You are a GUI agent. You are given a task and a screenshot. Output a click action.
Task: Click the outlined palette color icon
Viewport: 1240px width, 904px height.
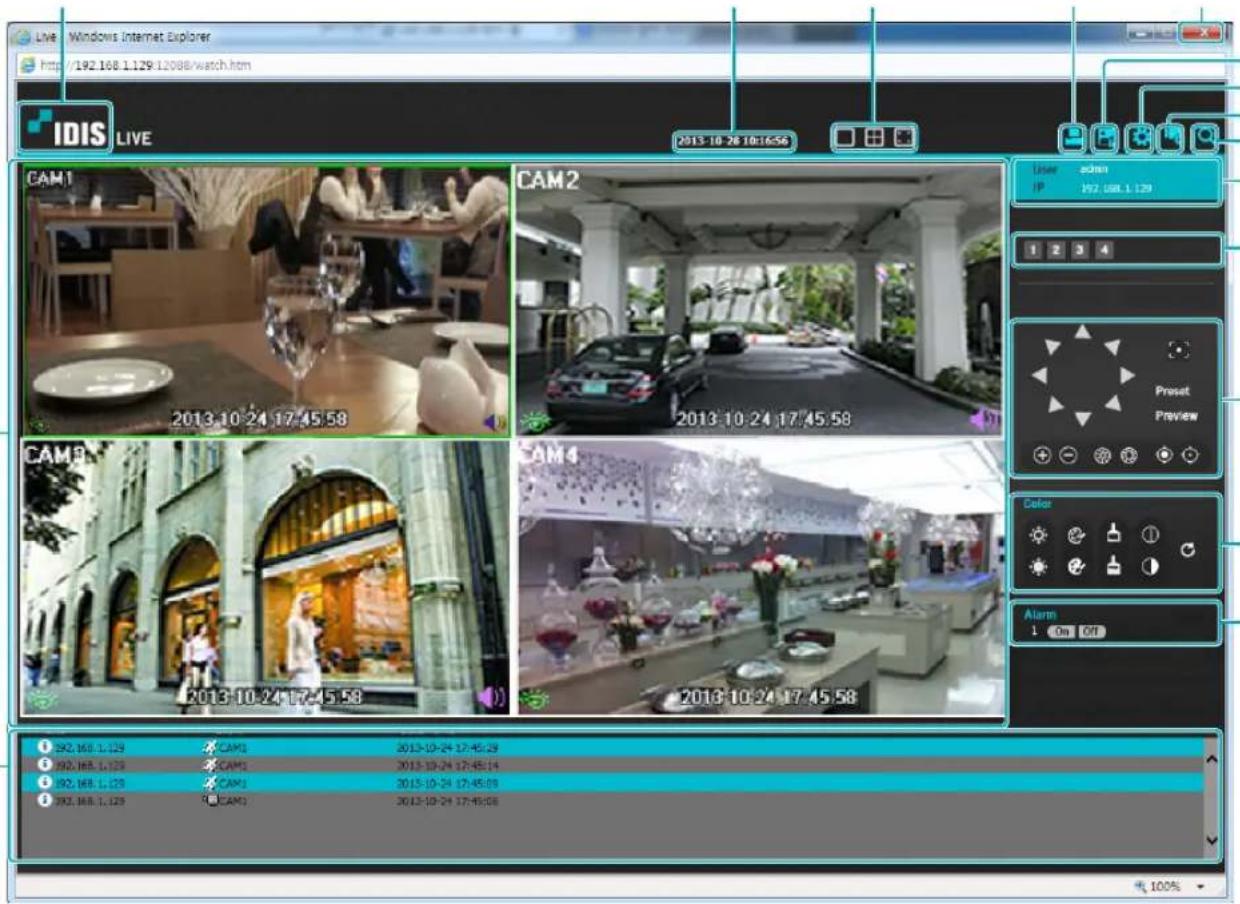click(x=1077, y=537)
